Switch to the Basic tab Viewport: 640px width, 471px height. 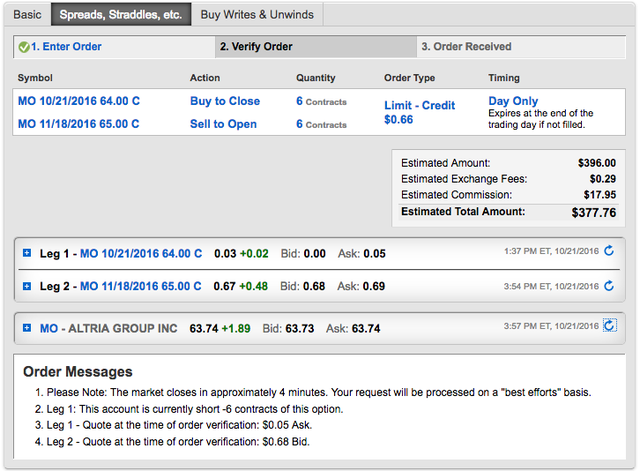coord(26,15)
